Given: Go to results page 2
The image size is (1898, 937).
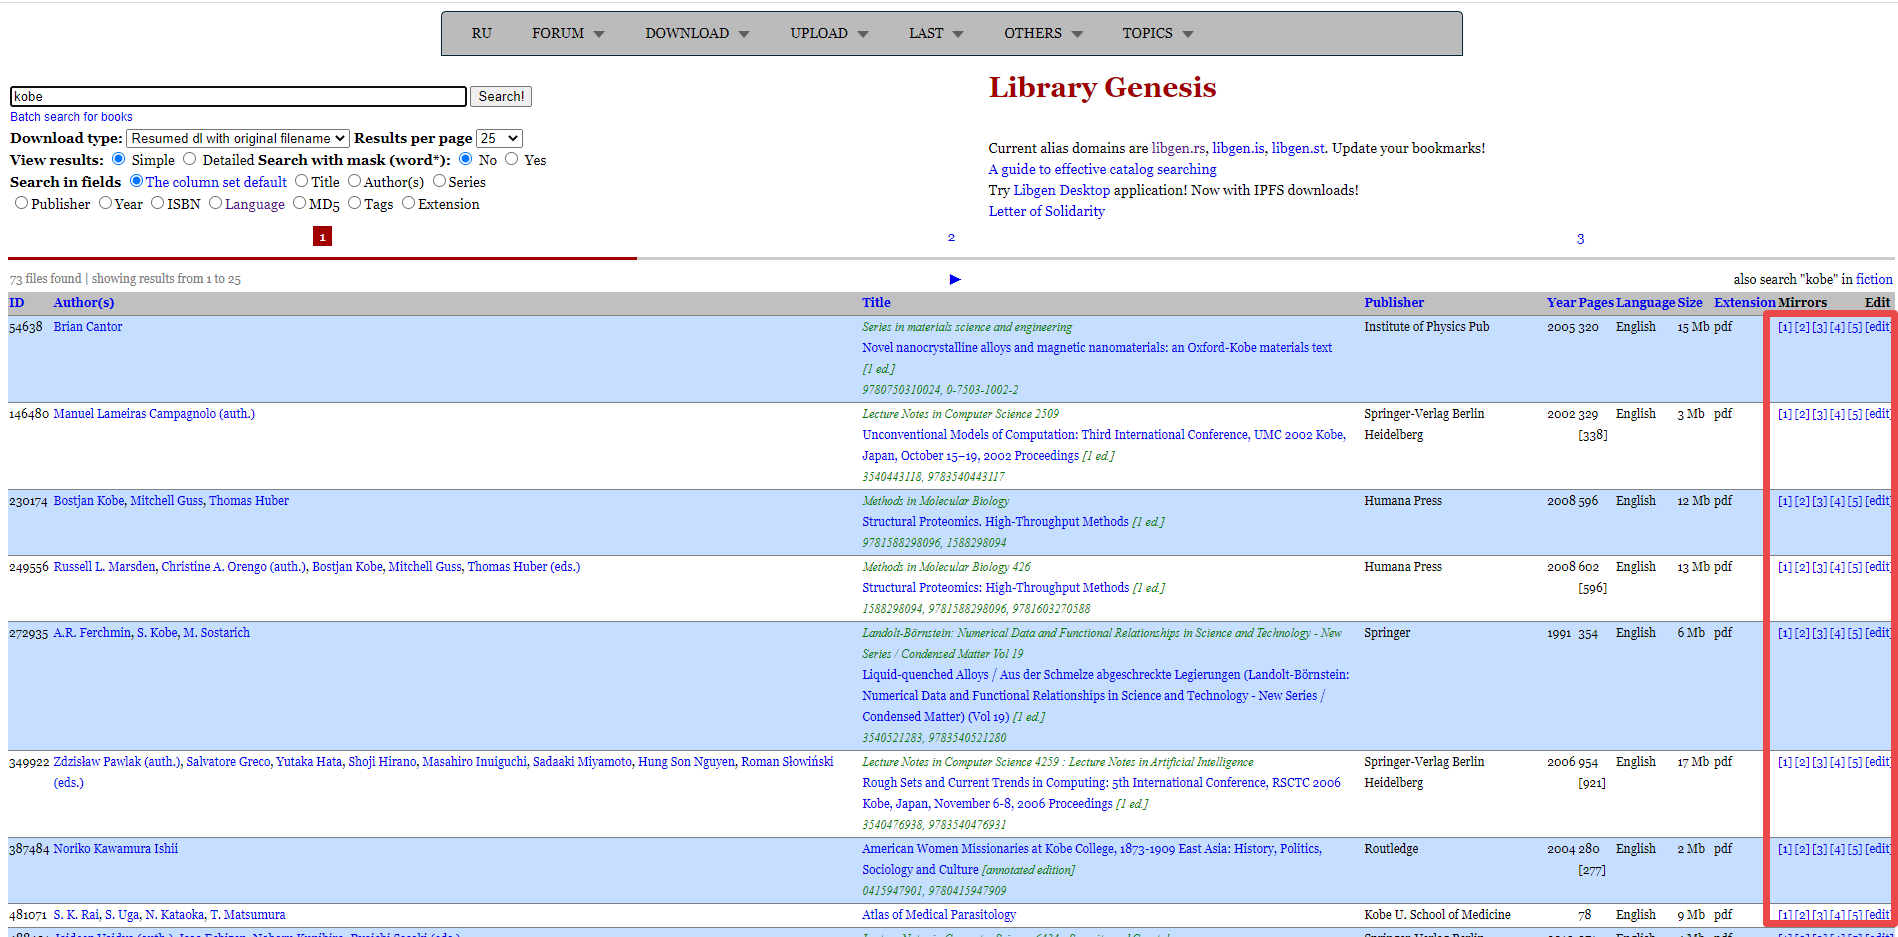Looking at the screenshot, I should pyautogui.click(x=951, y=237).
